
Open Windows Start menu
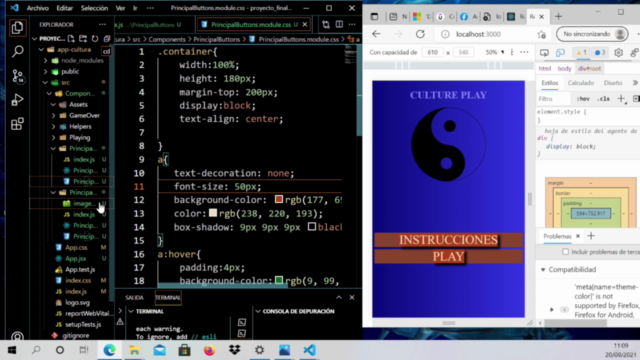click(12, 350)
